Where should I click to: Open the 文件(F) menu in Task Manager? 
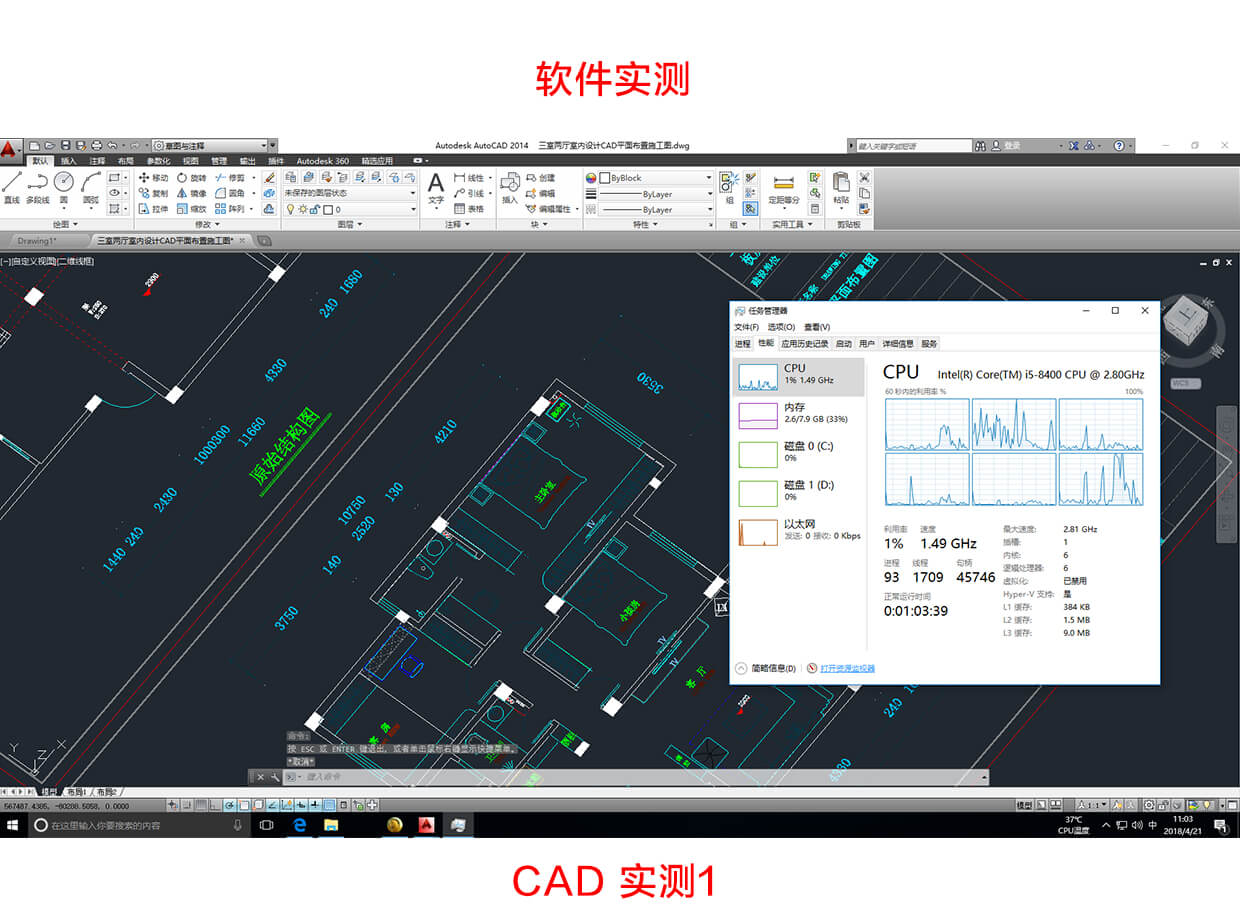pyautogui.click(x=746, y=327)
